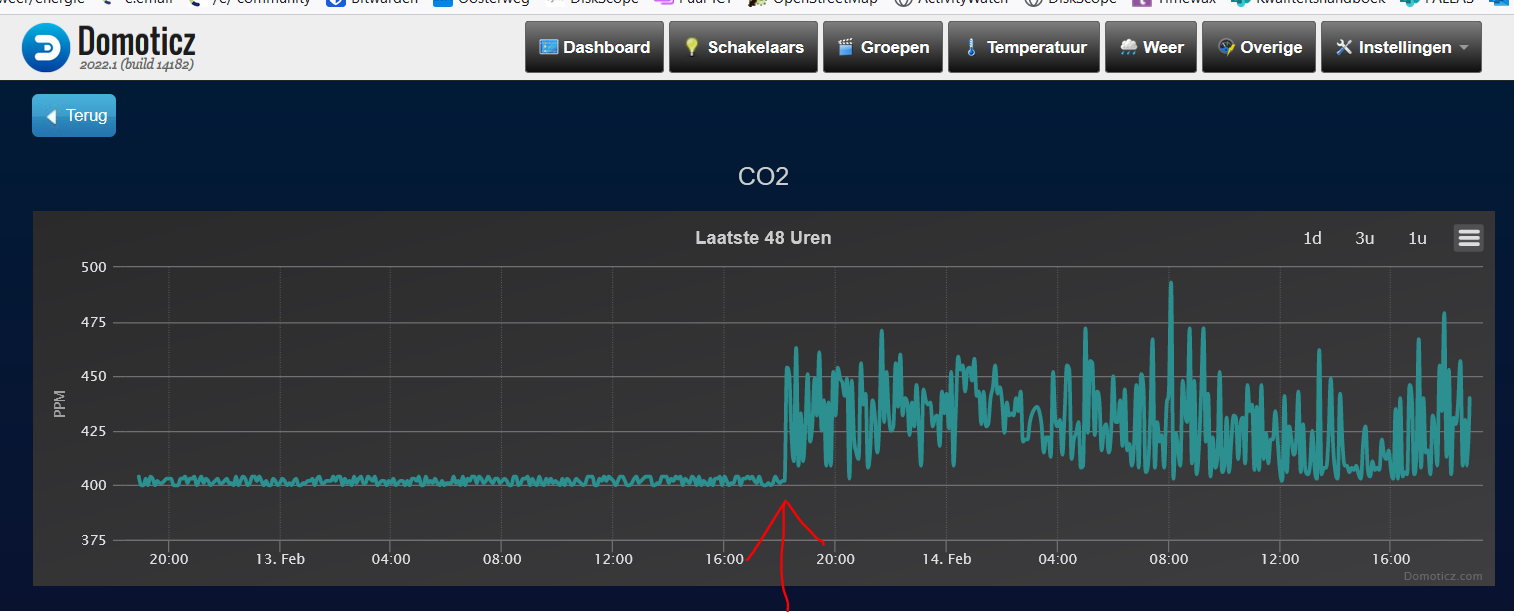
Task: Open the chart export hamburger menu
Action: click(1468, 238)
